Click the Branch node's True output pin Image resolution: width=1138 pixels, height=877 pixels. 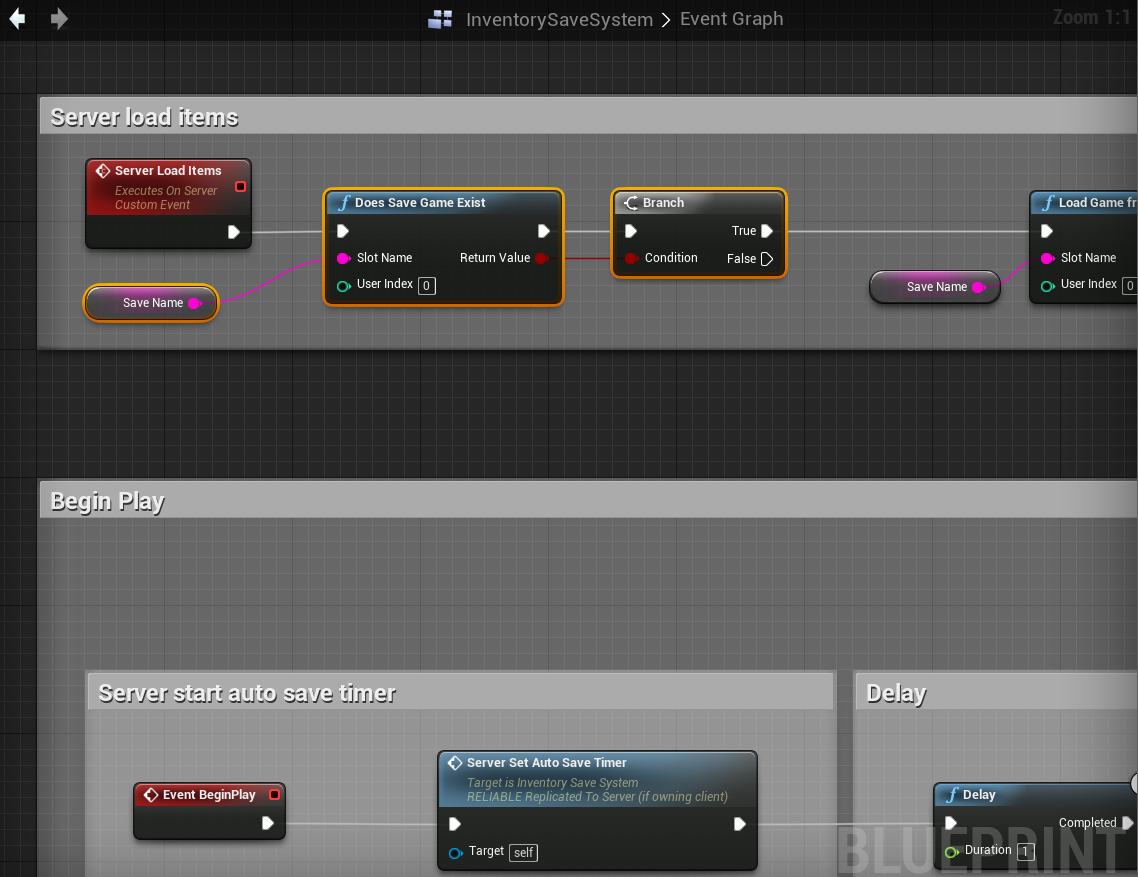pos(767,231)
